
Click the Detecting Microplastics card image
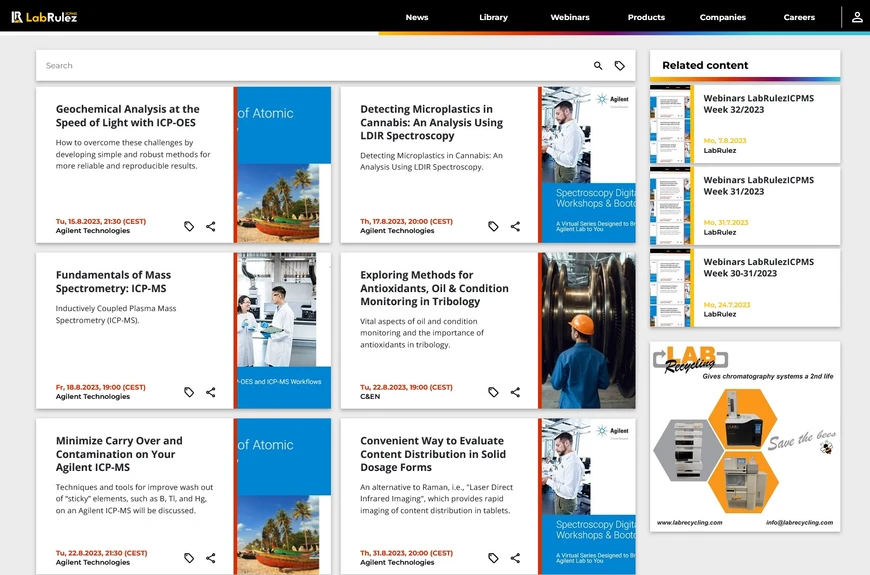click(x=588, y=164)
